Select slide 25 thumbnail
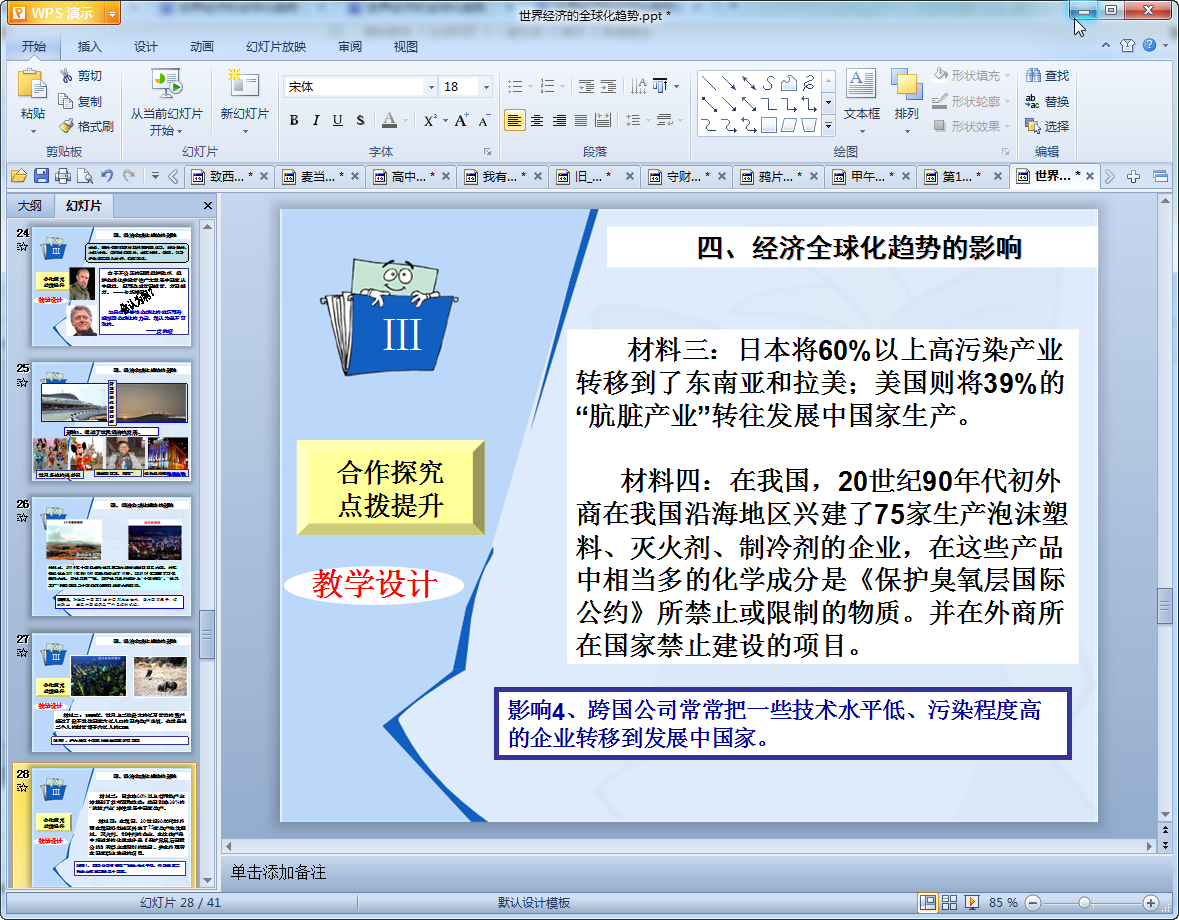This screenshot has height=920, width=1179. tap(111, 422)
